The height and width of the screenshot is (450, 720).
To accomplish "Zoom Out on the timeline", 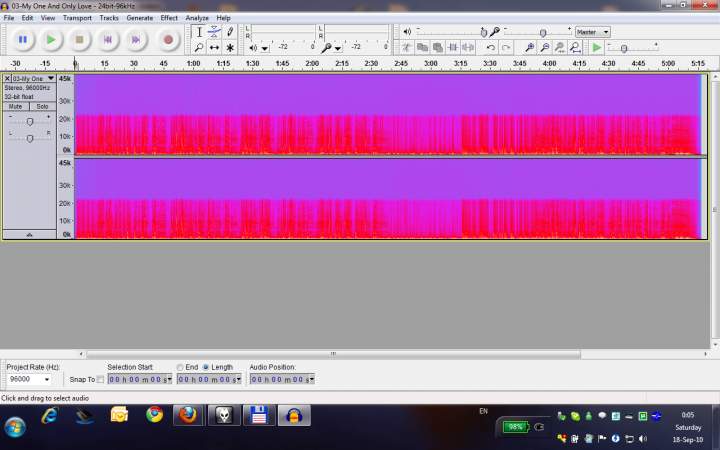I will (x=545, y=47).
